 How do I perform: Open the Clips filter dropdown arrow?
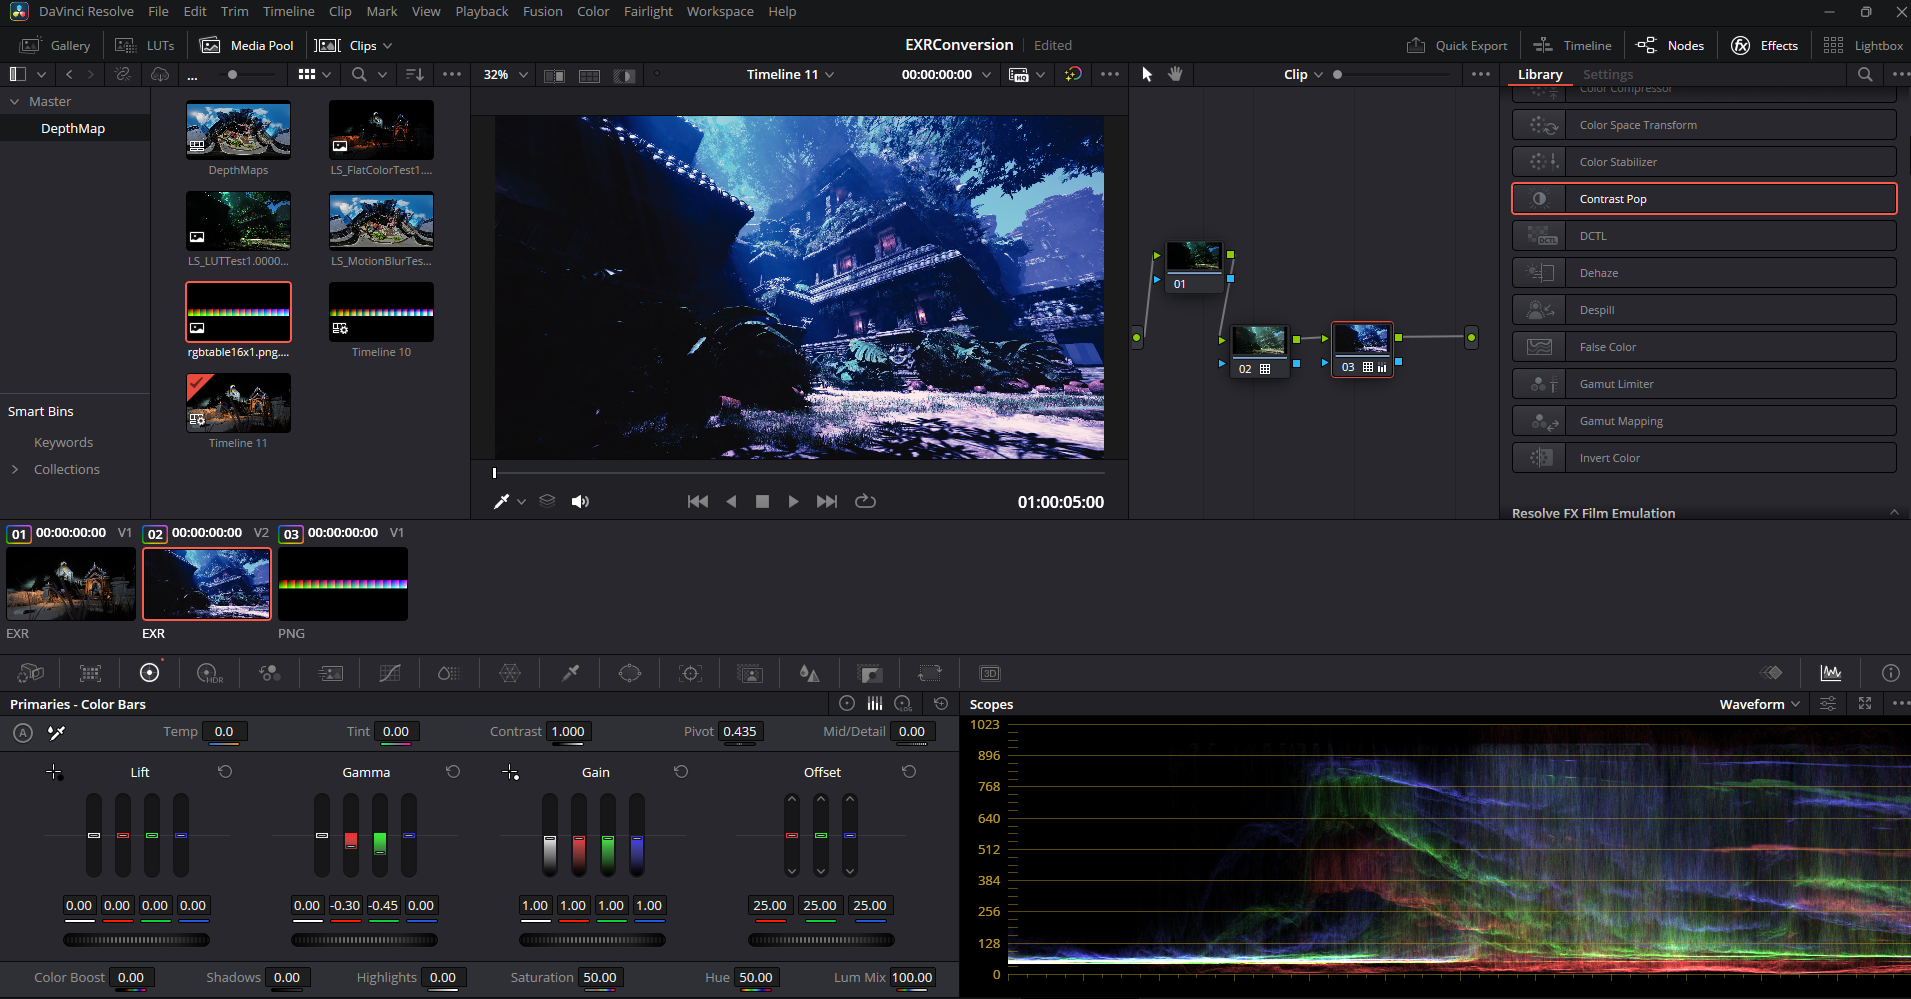(x=388, y=46)
